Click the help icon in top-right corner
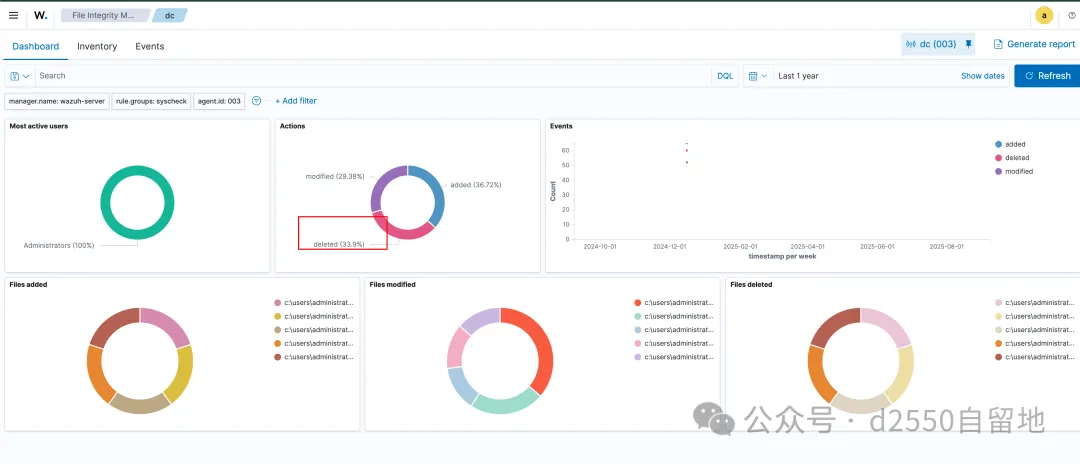Image resolution: width=1080 pixels, height=464 pixels. tap(1072, 15)
